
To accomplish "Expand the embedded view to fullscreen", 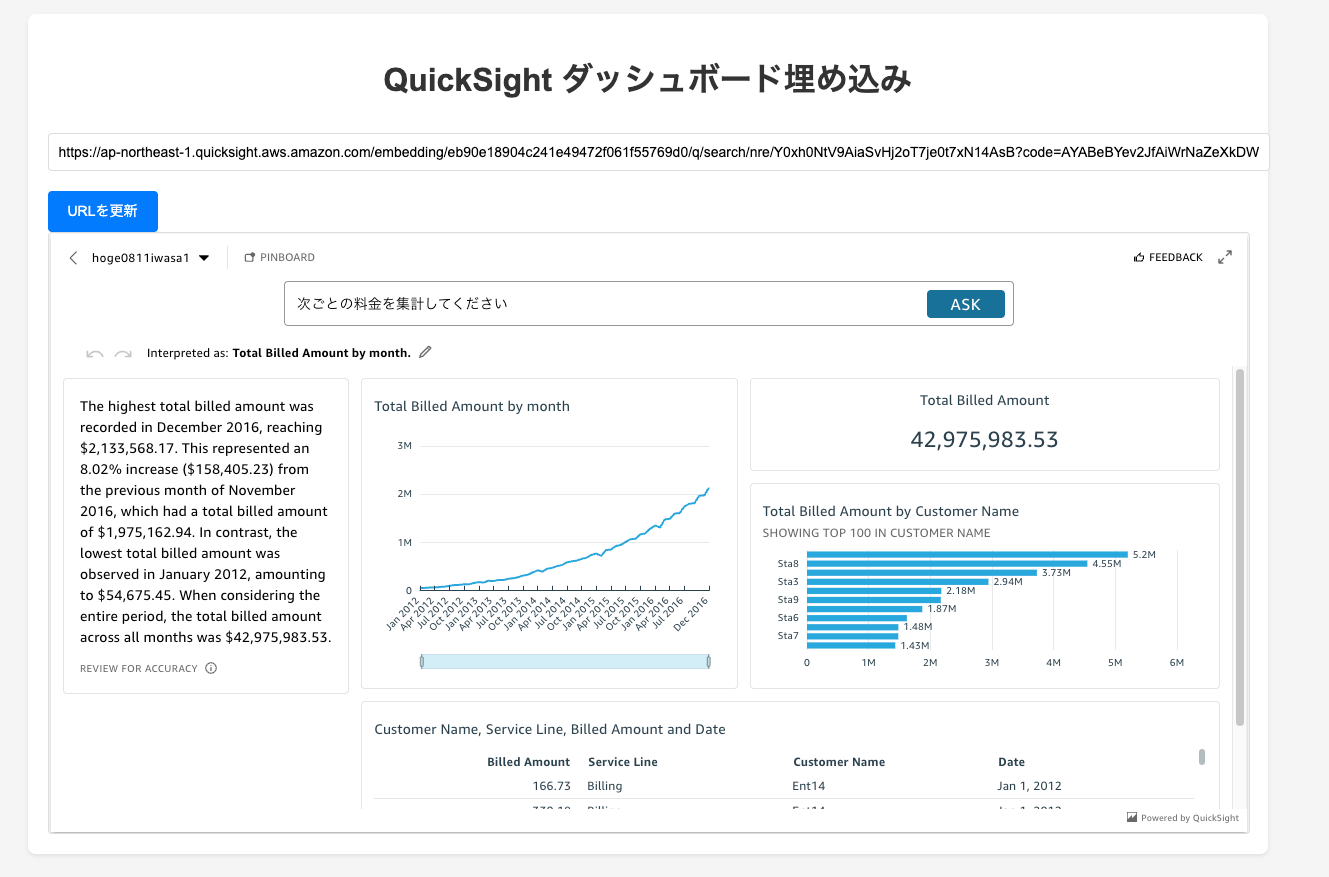I will pos(1225,258).
